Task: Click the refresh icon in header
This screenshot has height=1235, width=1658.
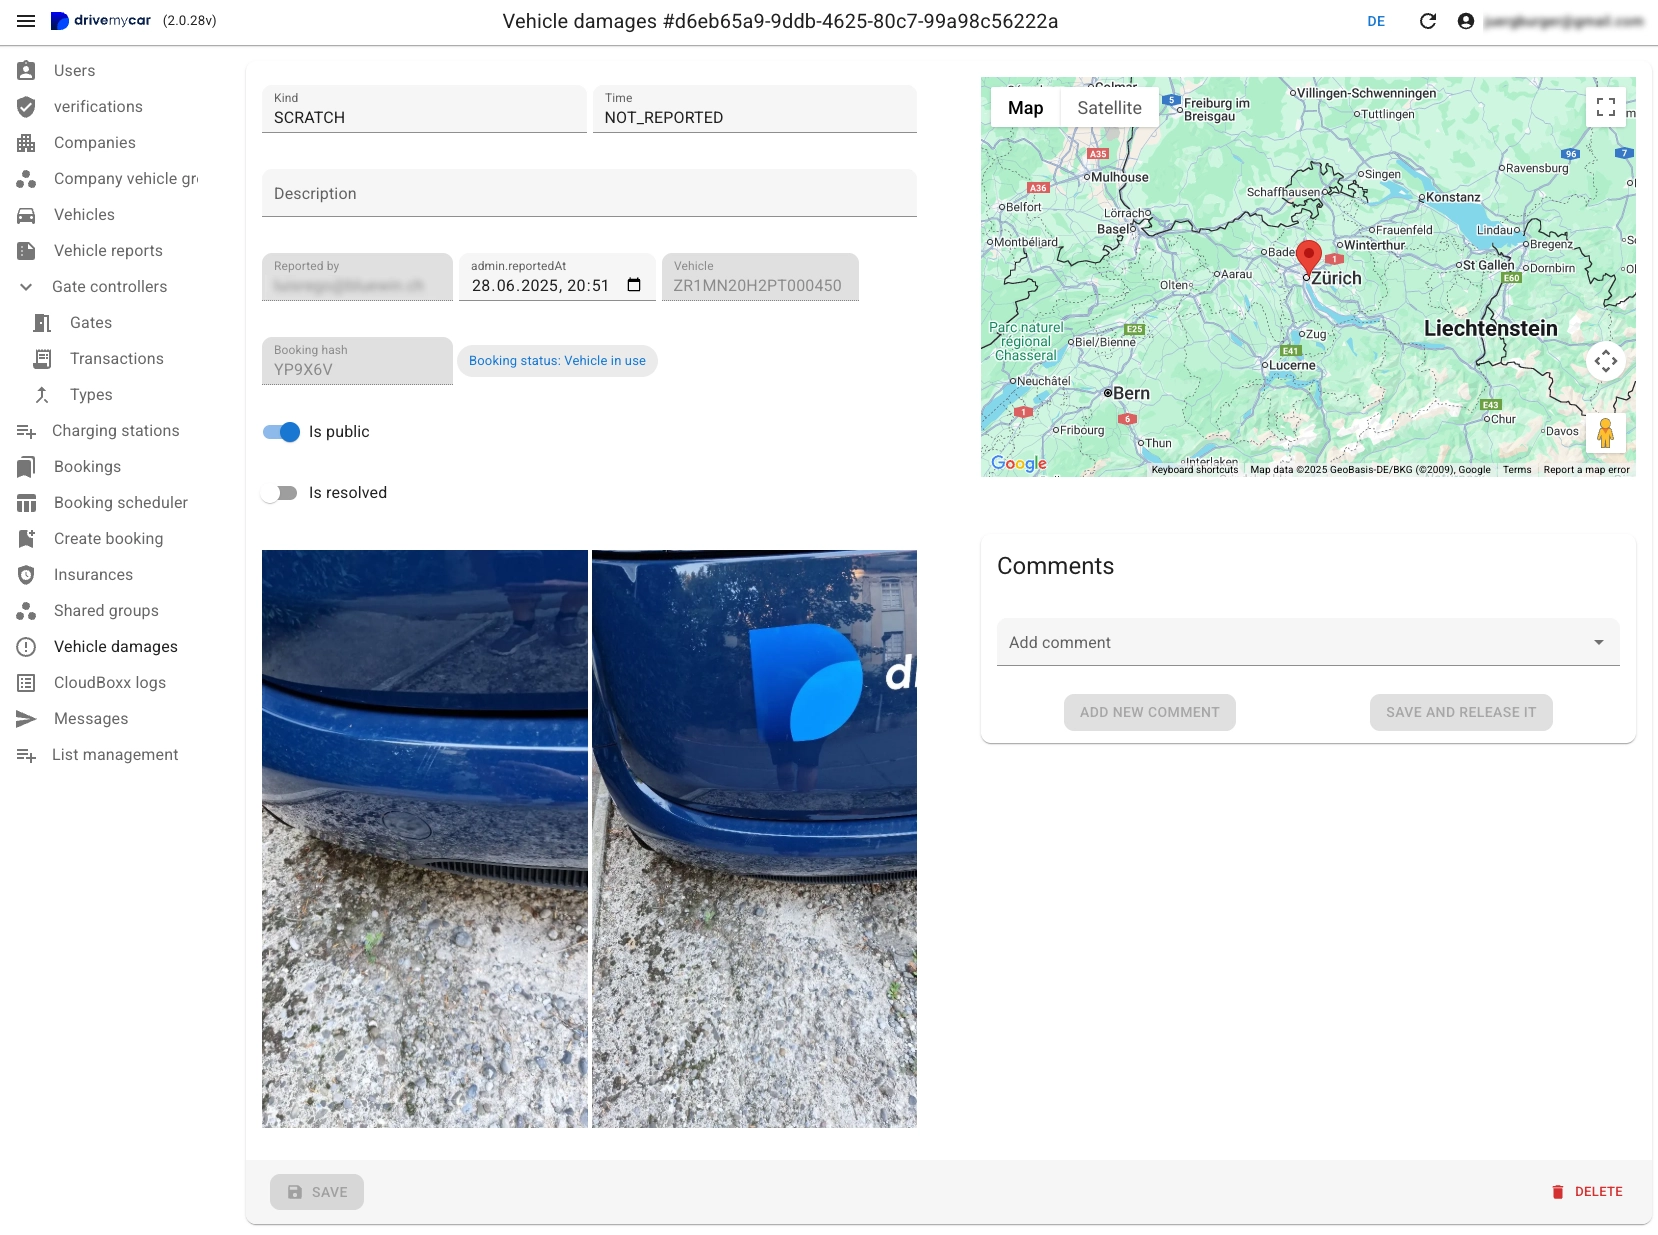Action: [x=1428, y=21]
